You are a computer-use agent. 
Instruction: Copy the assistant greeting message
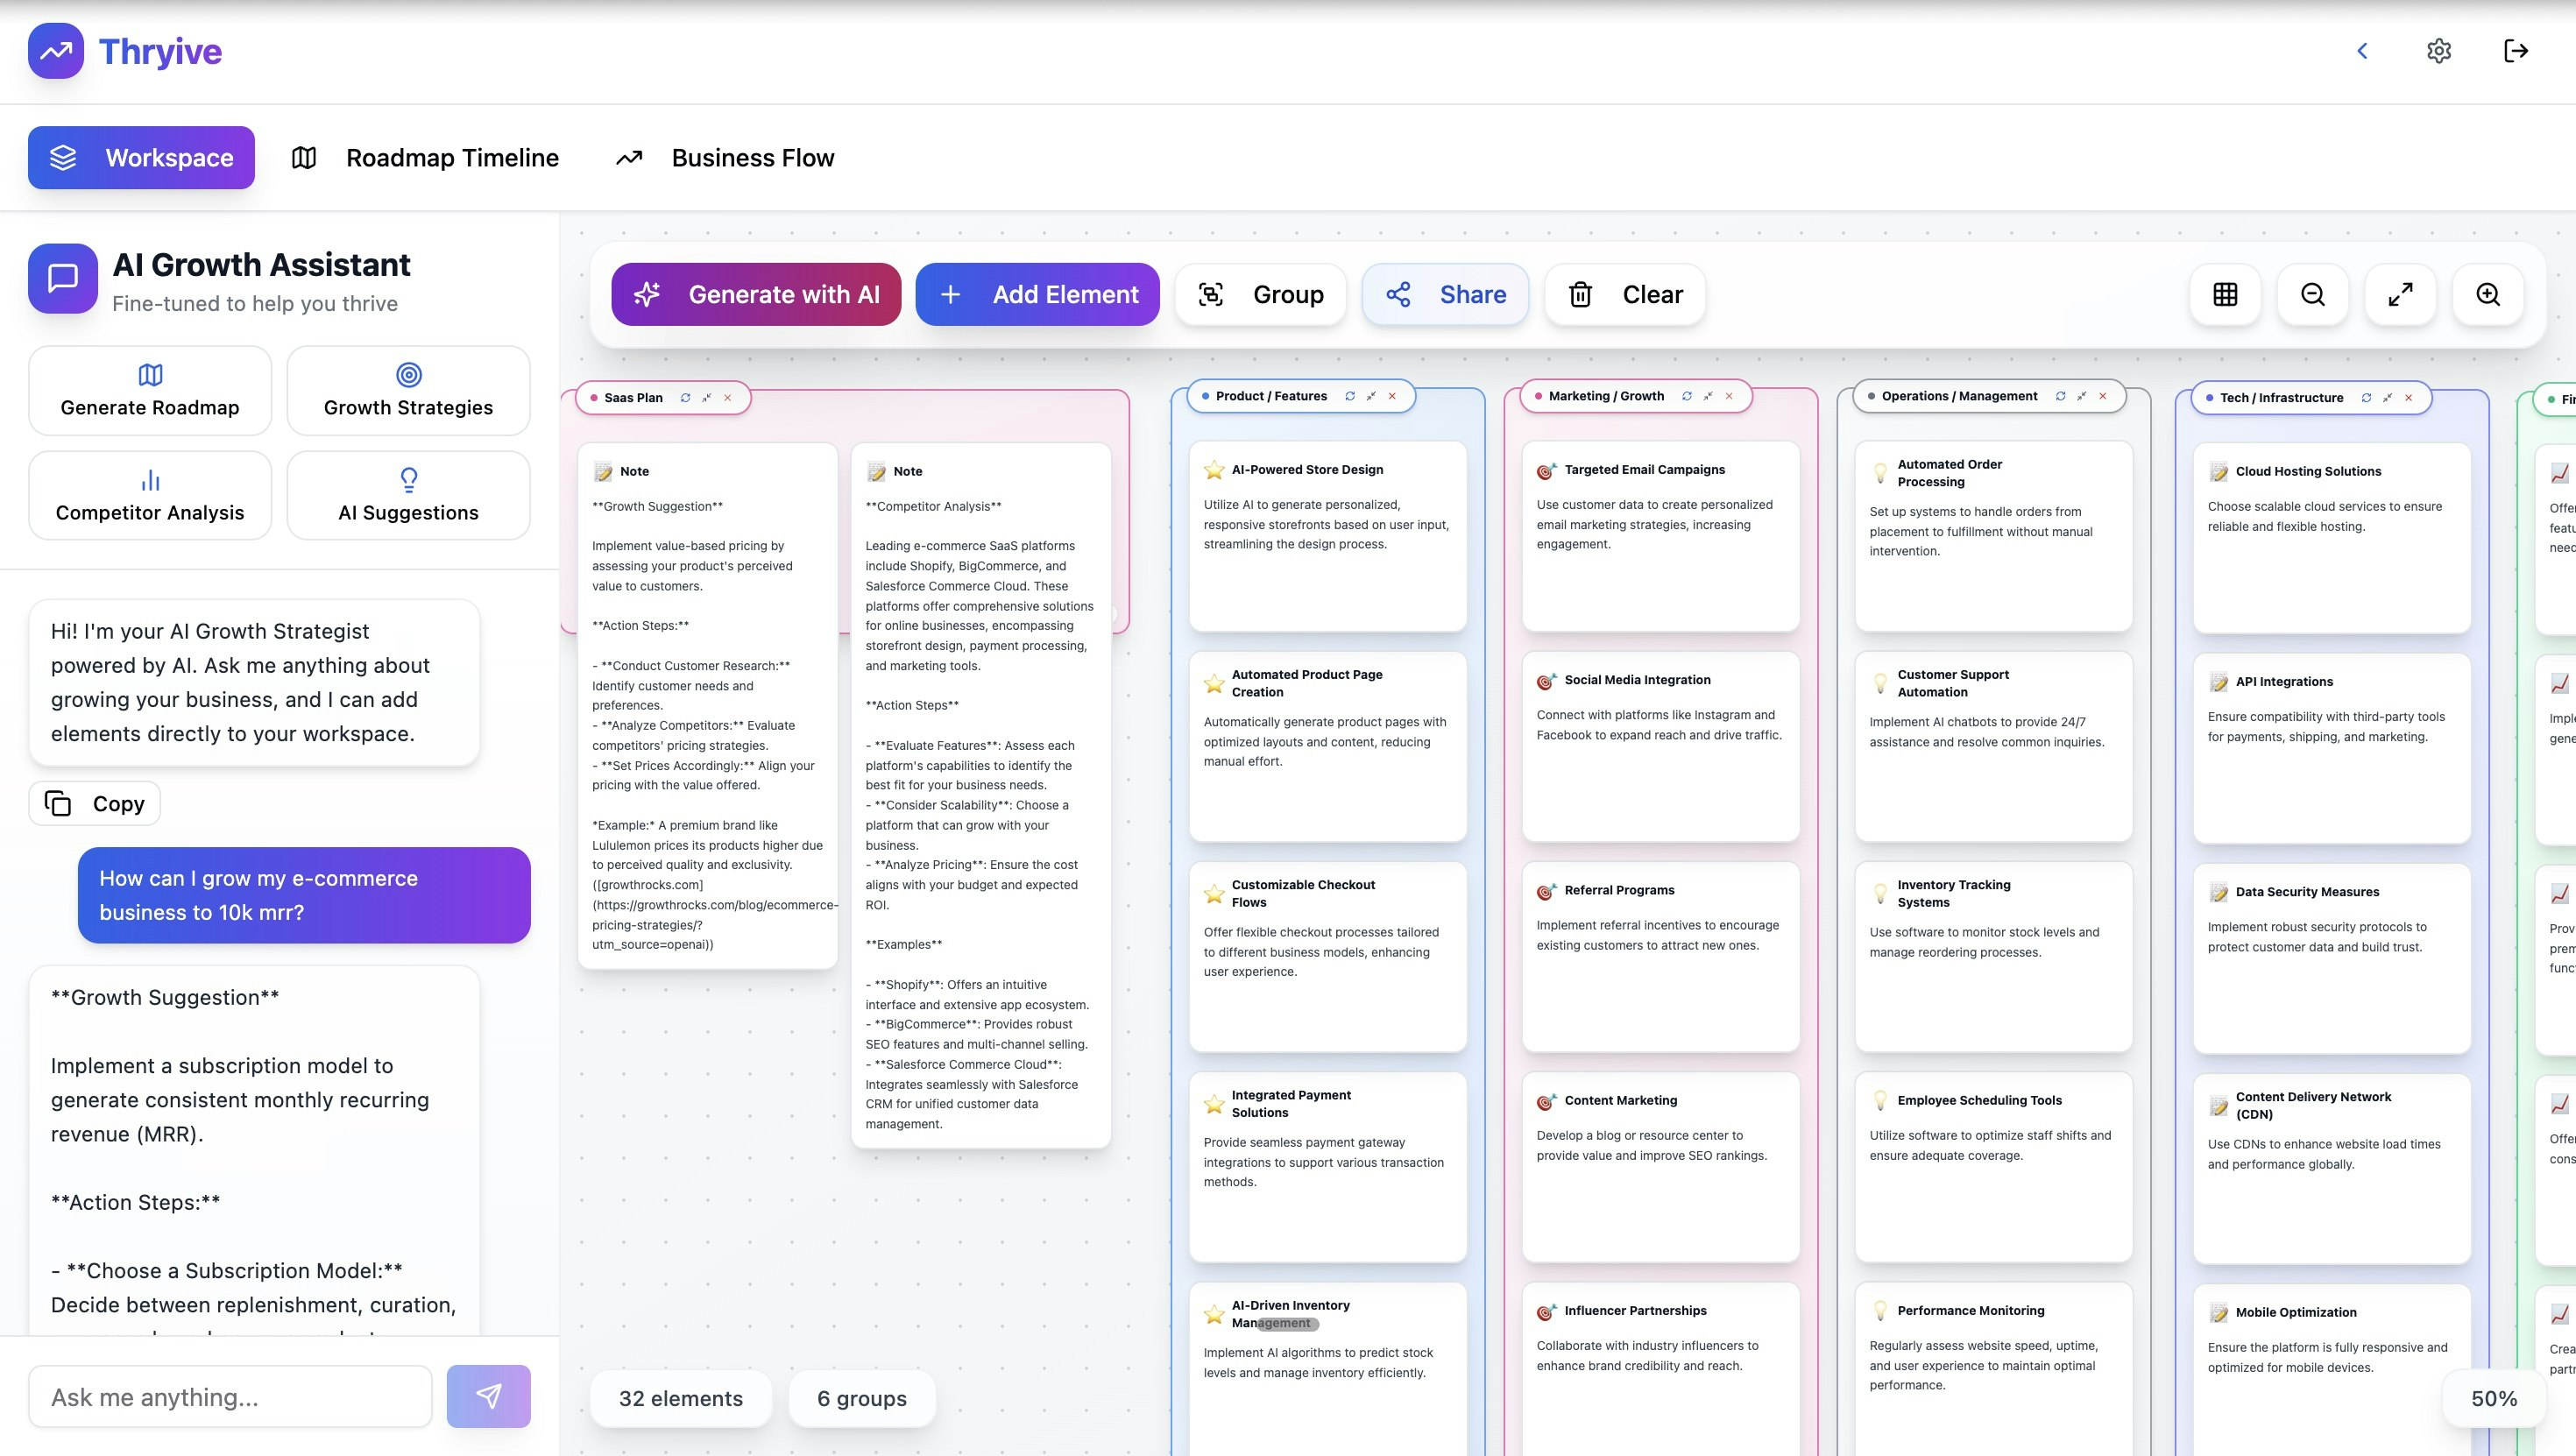pos(95,804)
